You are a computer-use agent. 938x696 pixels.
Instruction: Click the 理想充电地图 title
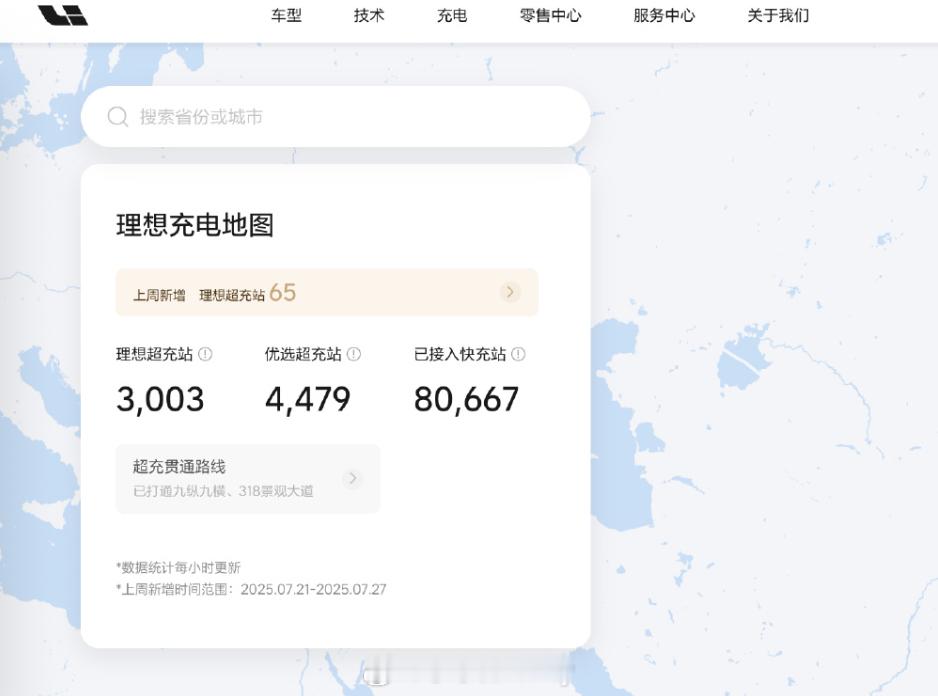point(195,225)
